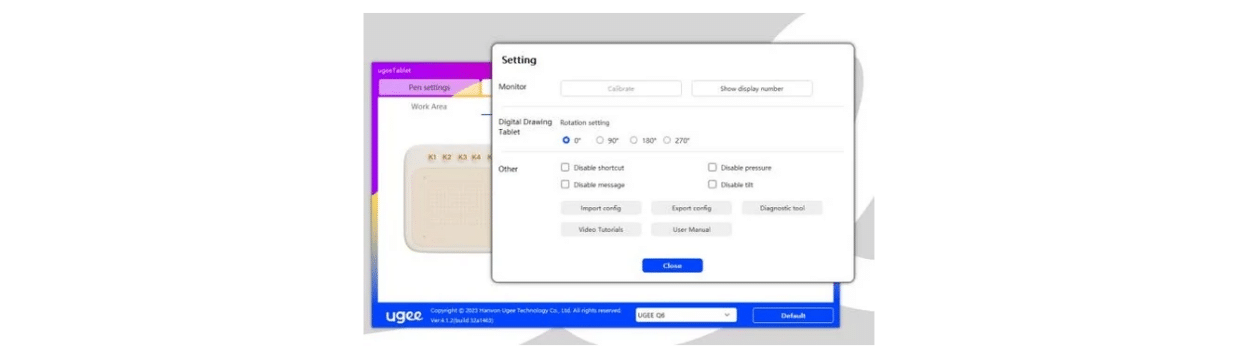Click the Import config button

tap(601, 208)
